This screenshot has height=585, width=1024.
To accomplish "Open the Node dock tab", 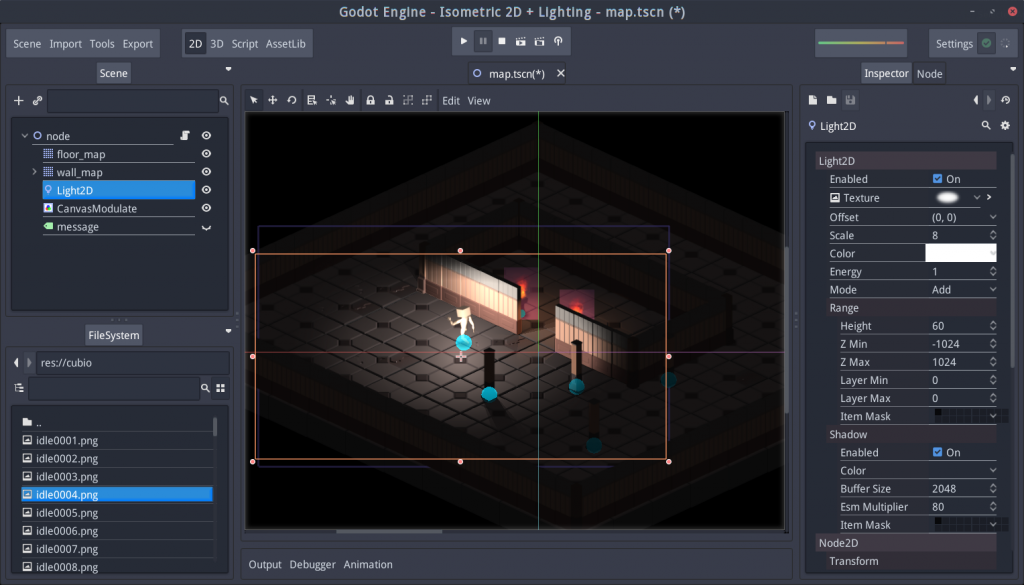I will 928,72.
